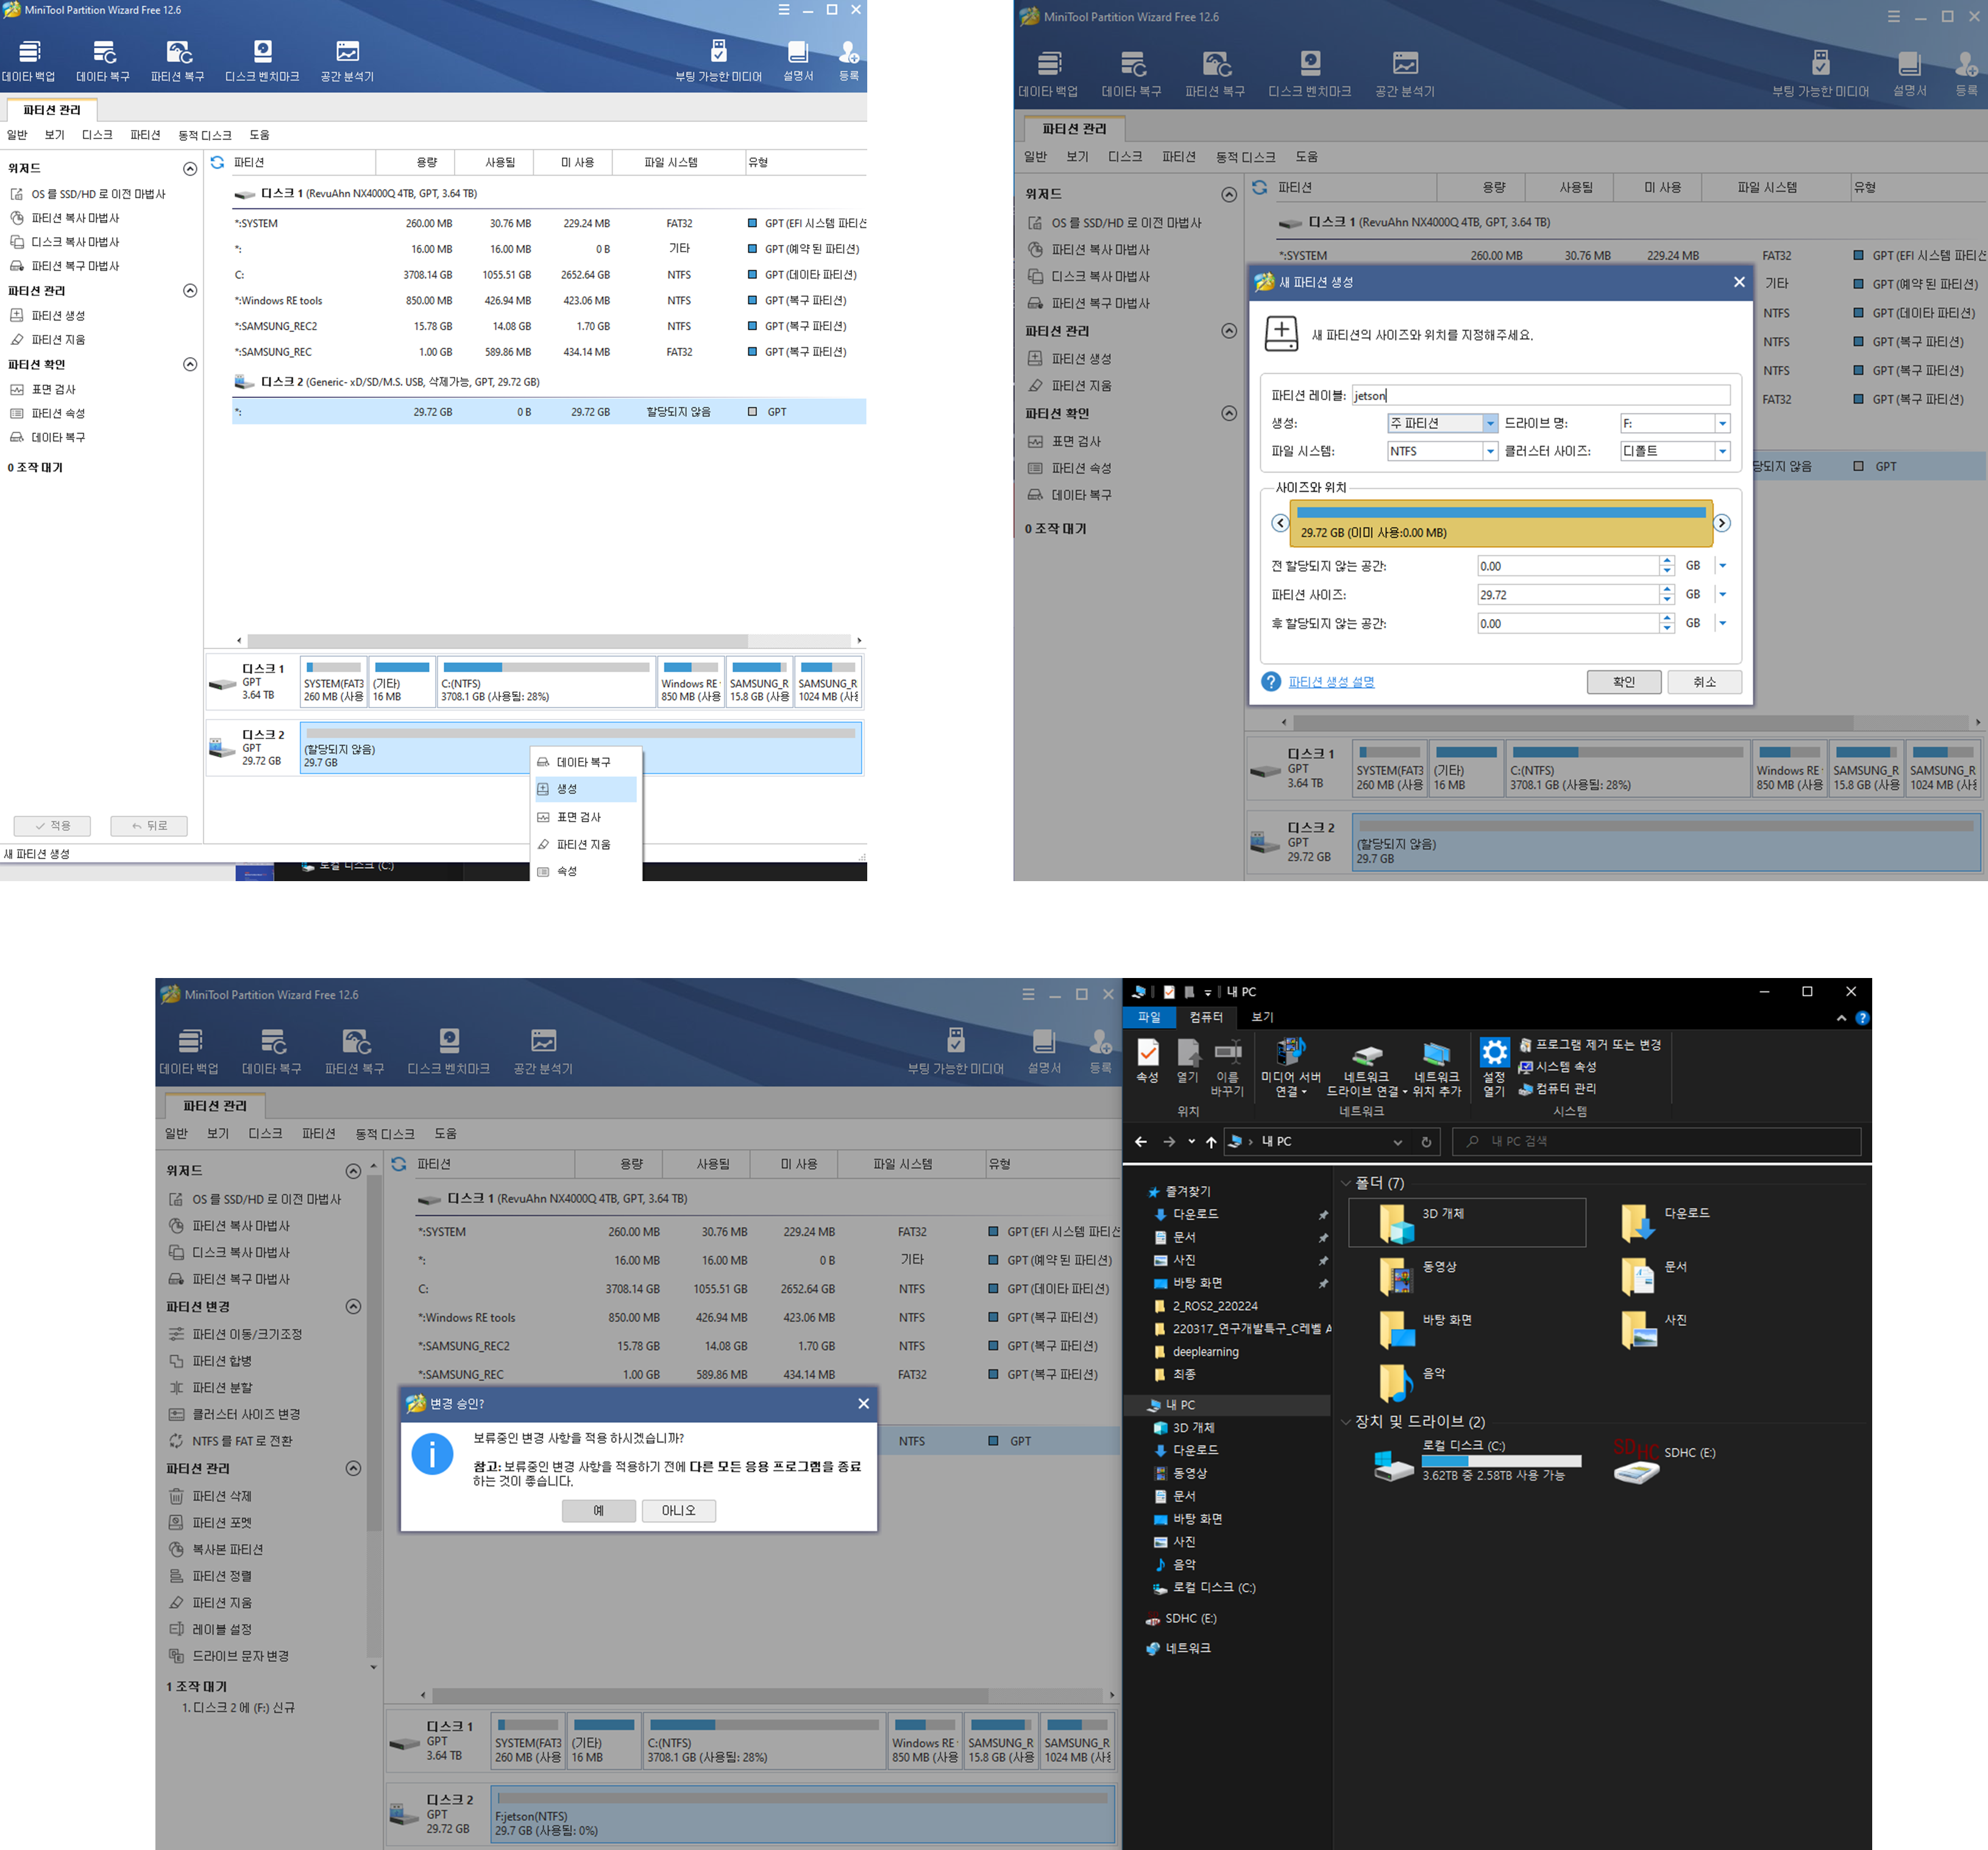The image size is (1988, 1850).
Task: Expand the 파일 시스템 NTFS dropdown
Action: click(x=1490, y=452)
